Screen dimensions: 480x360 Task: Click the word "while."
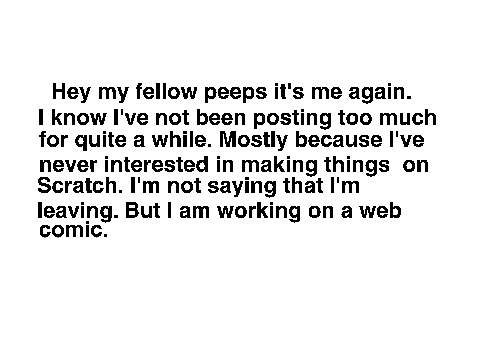point(182,139)
